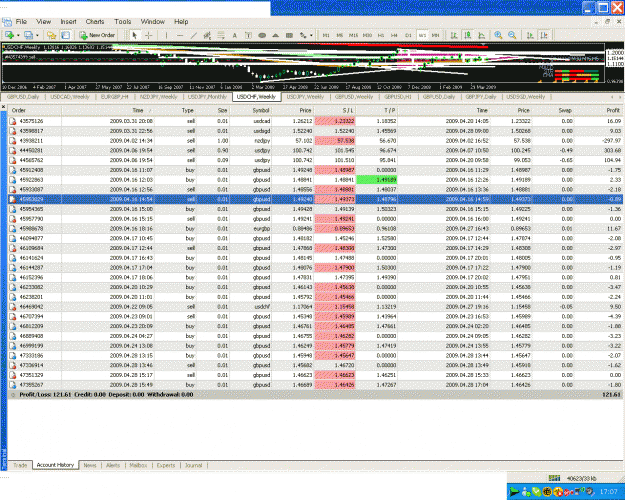This screenshot has width=625, height=500.
Task: Open the Journal terminal tab
Action: [x=193, y=465]
